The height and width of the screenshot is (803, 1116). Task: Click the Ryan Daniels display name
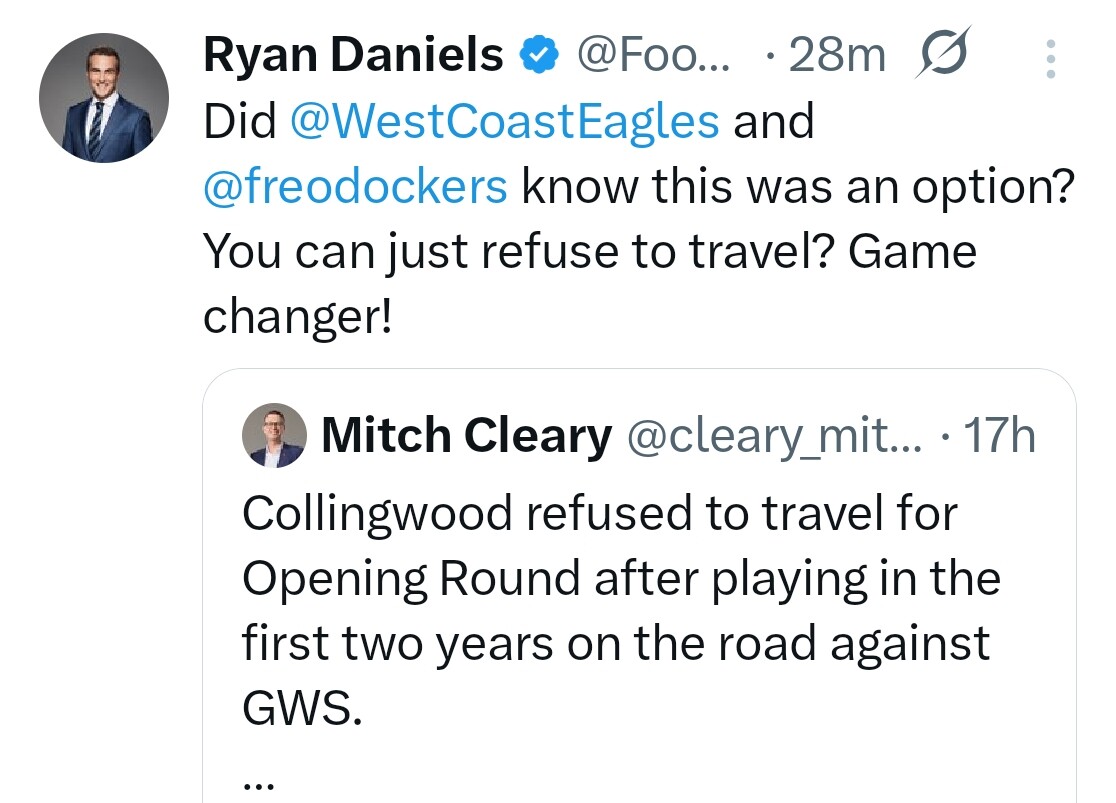[353, 55]
